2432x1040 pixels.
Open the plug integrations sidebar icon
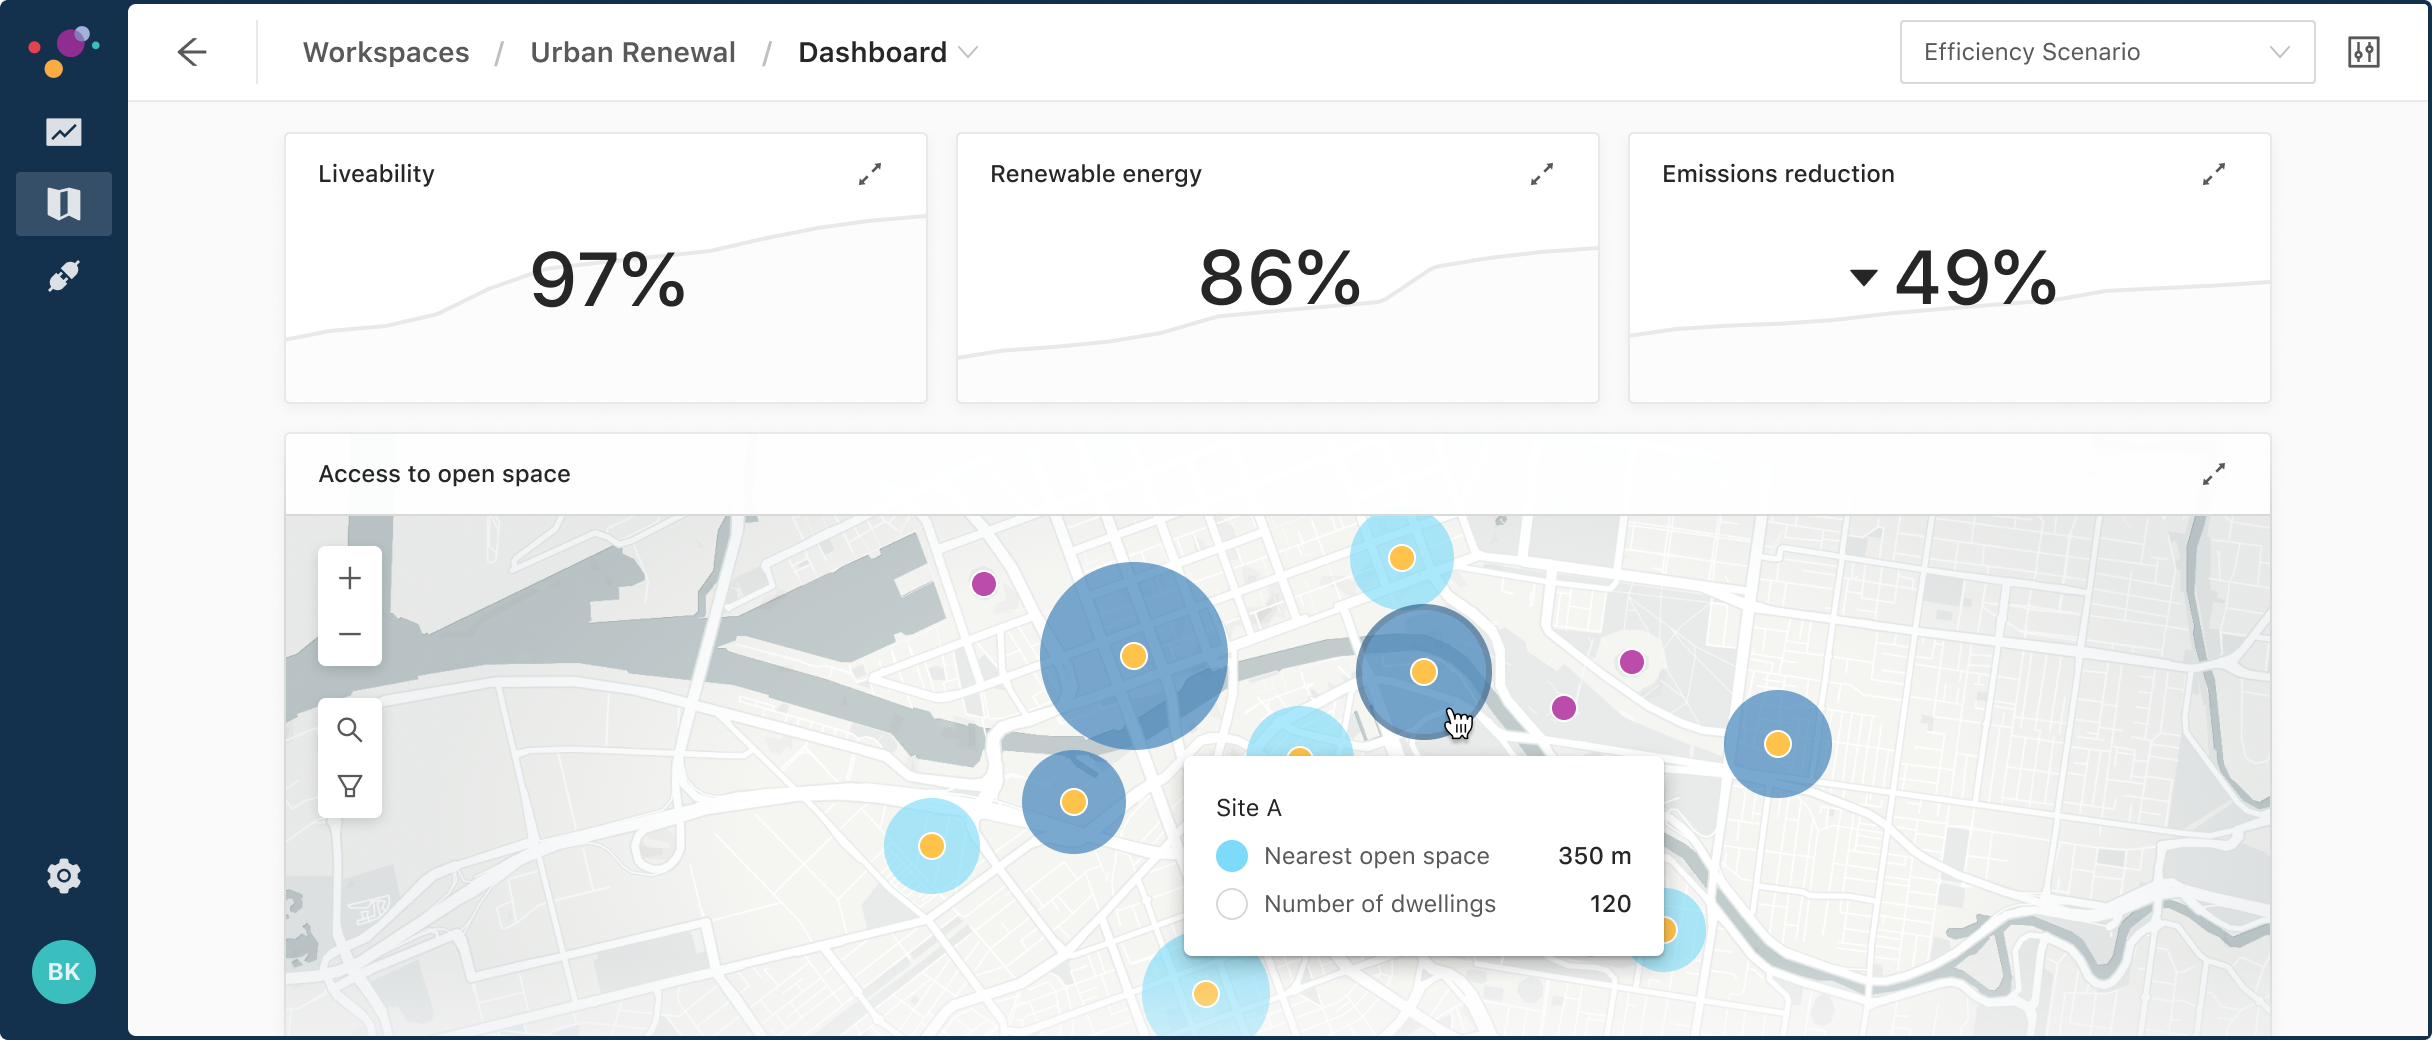[x=64, y=276]
